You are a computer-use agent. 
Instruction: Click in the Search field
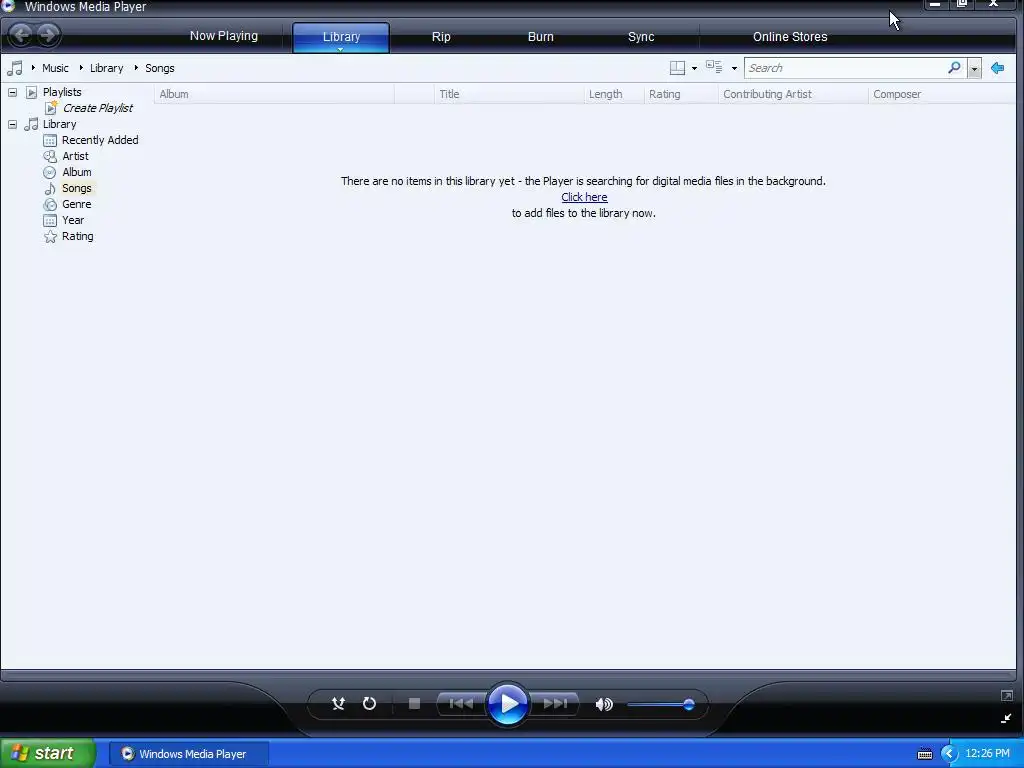[x=846, y=68]
